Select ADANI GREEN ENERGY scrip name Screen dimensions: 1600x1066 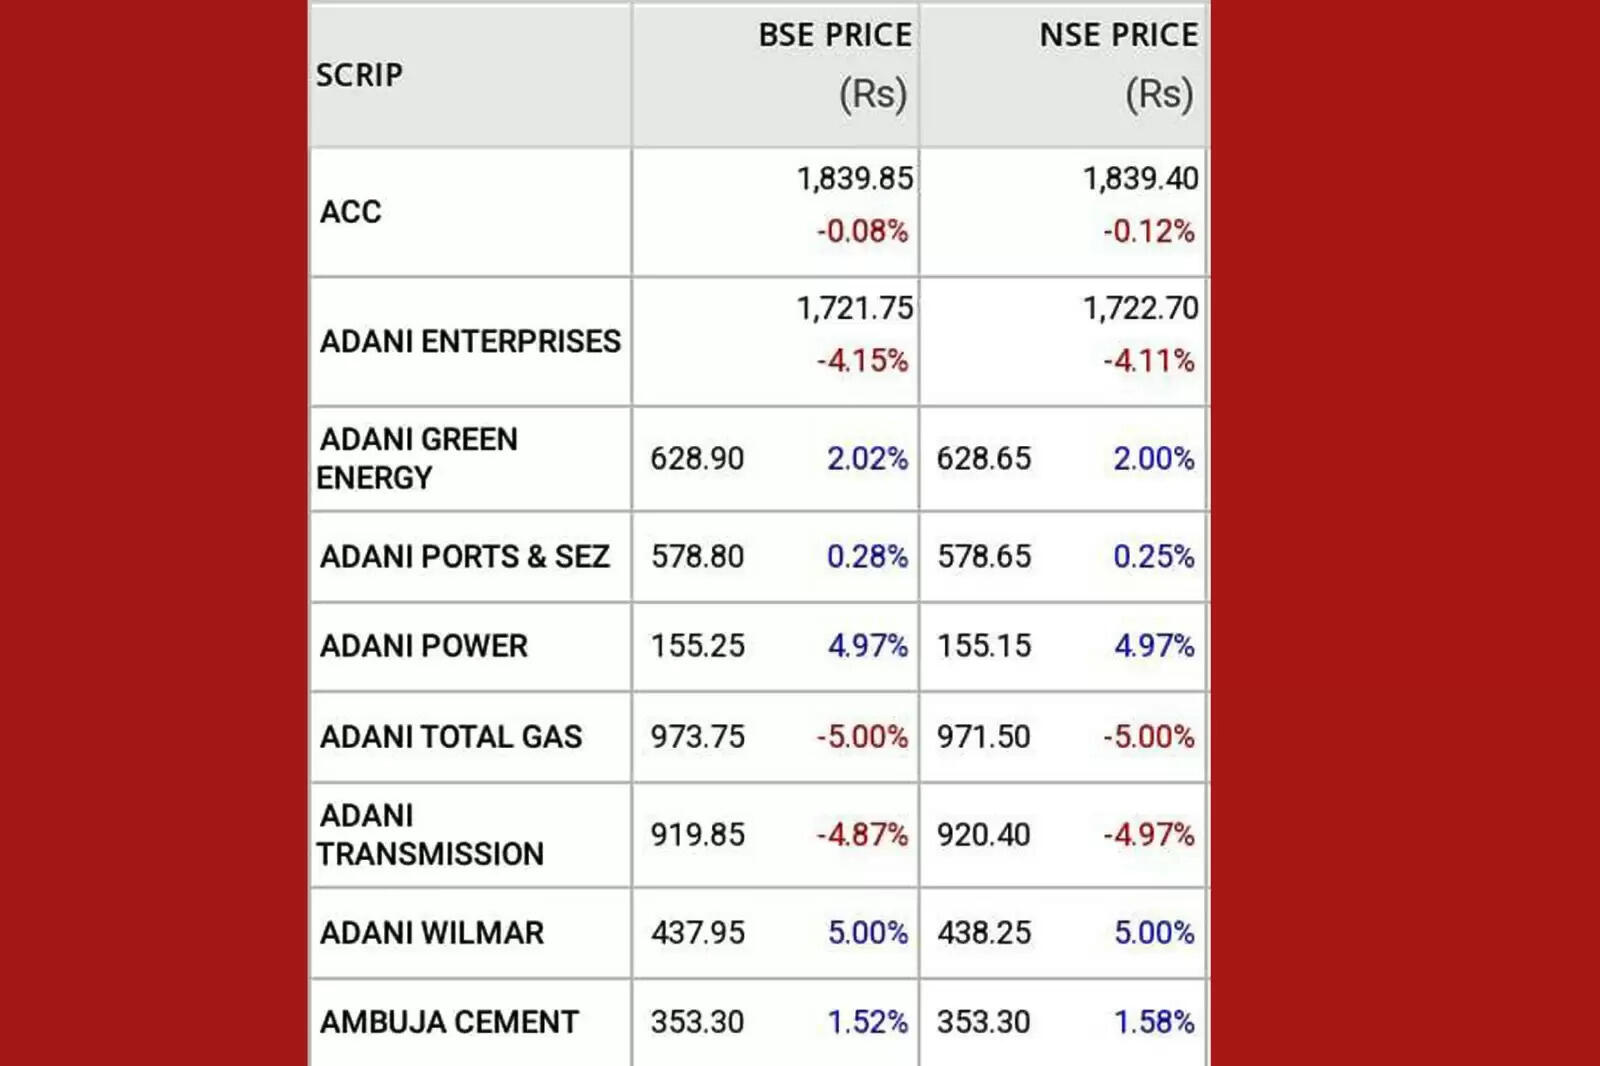tap(418, 458)
